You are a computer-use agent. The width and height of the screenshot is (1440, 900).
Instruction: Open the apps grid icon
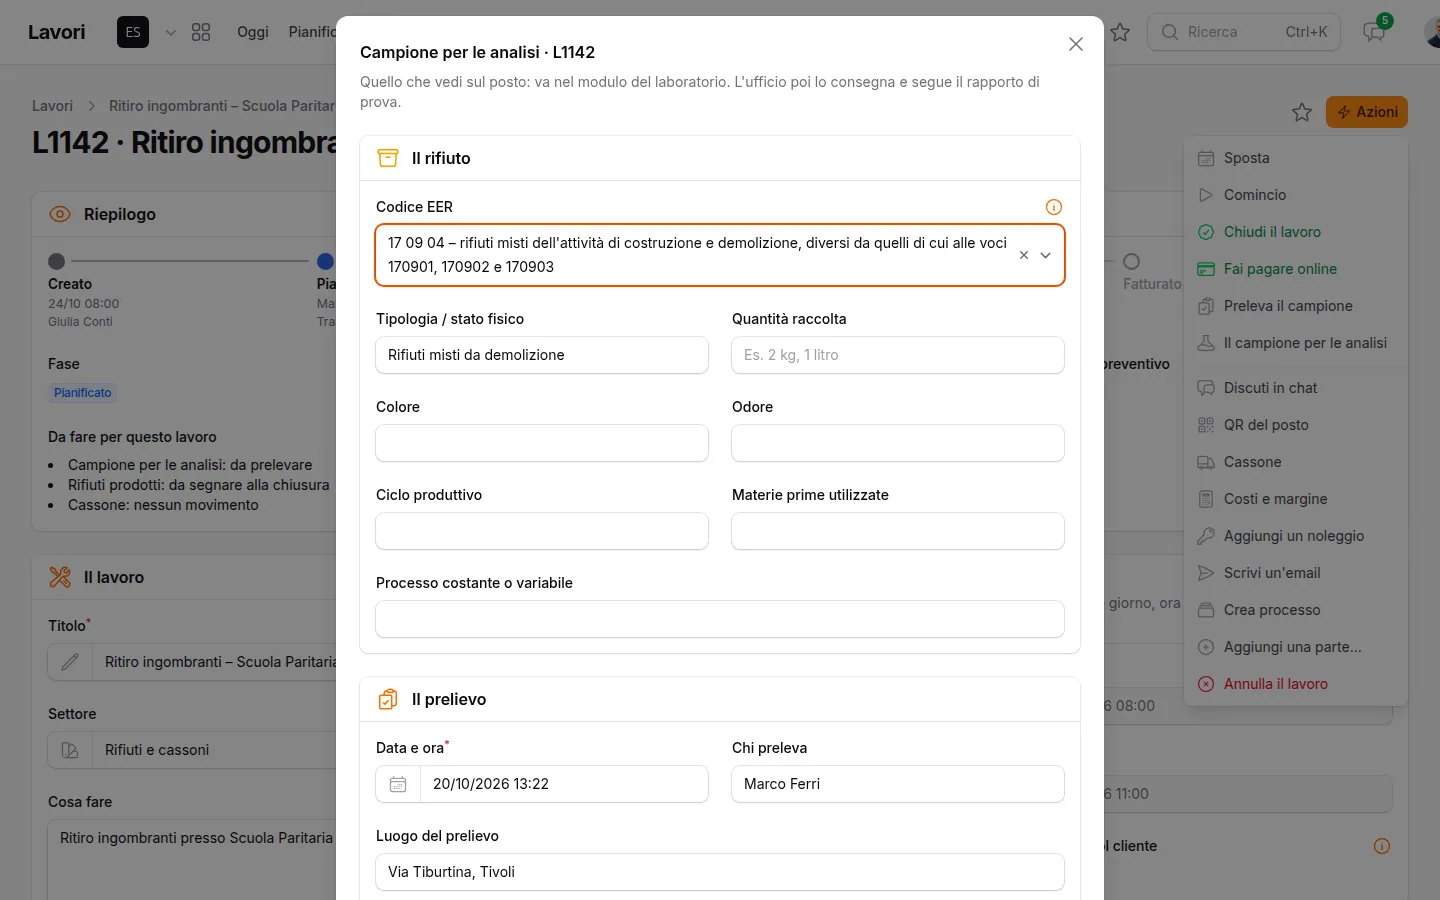pyautogui.click(x=201, y=32)
